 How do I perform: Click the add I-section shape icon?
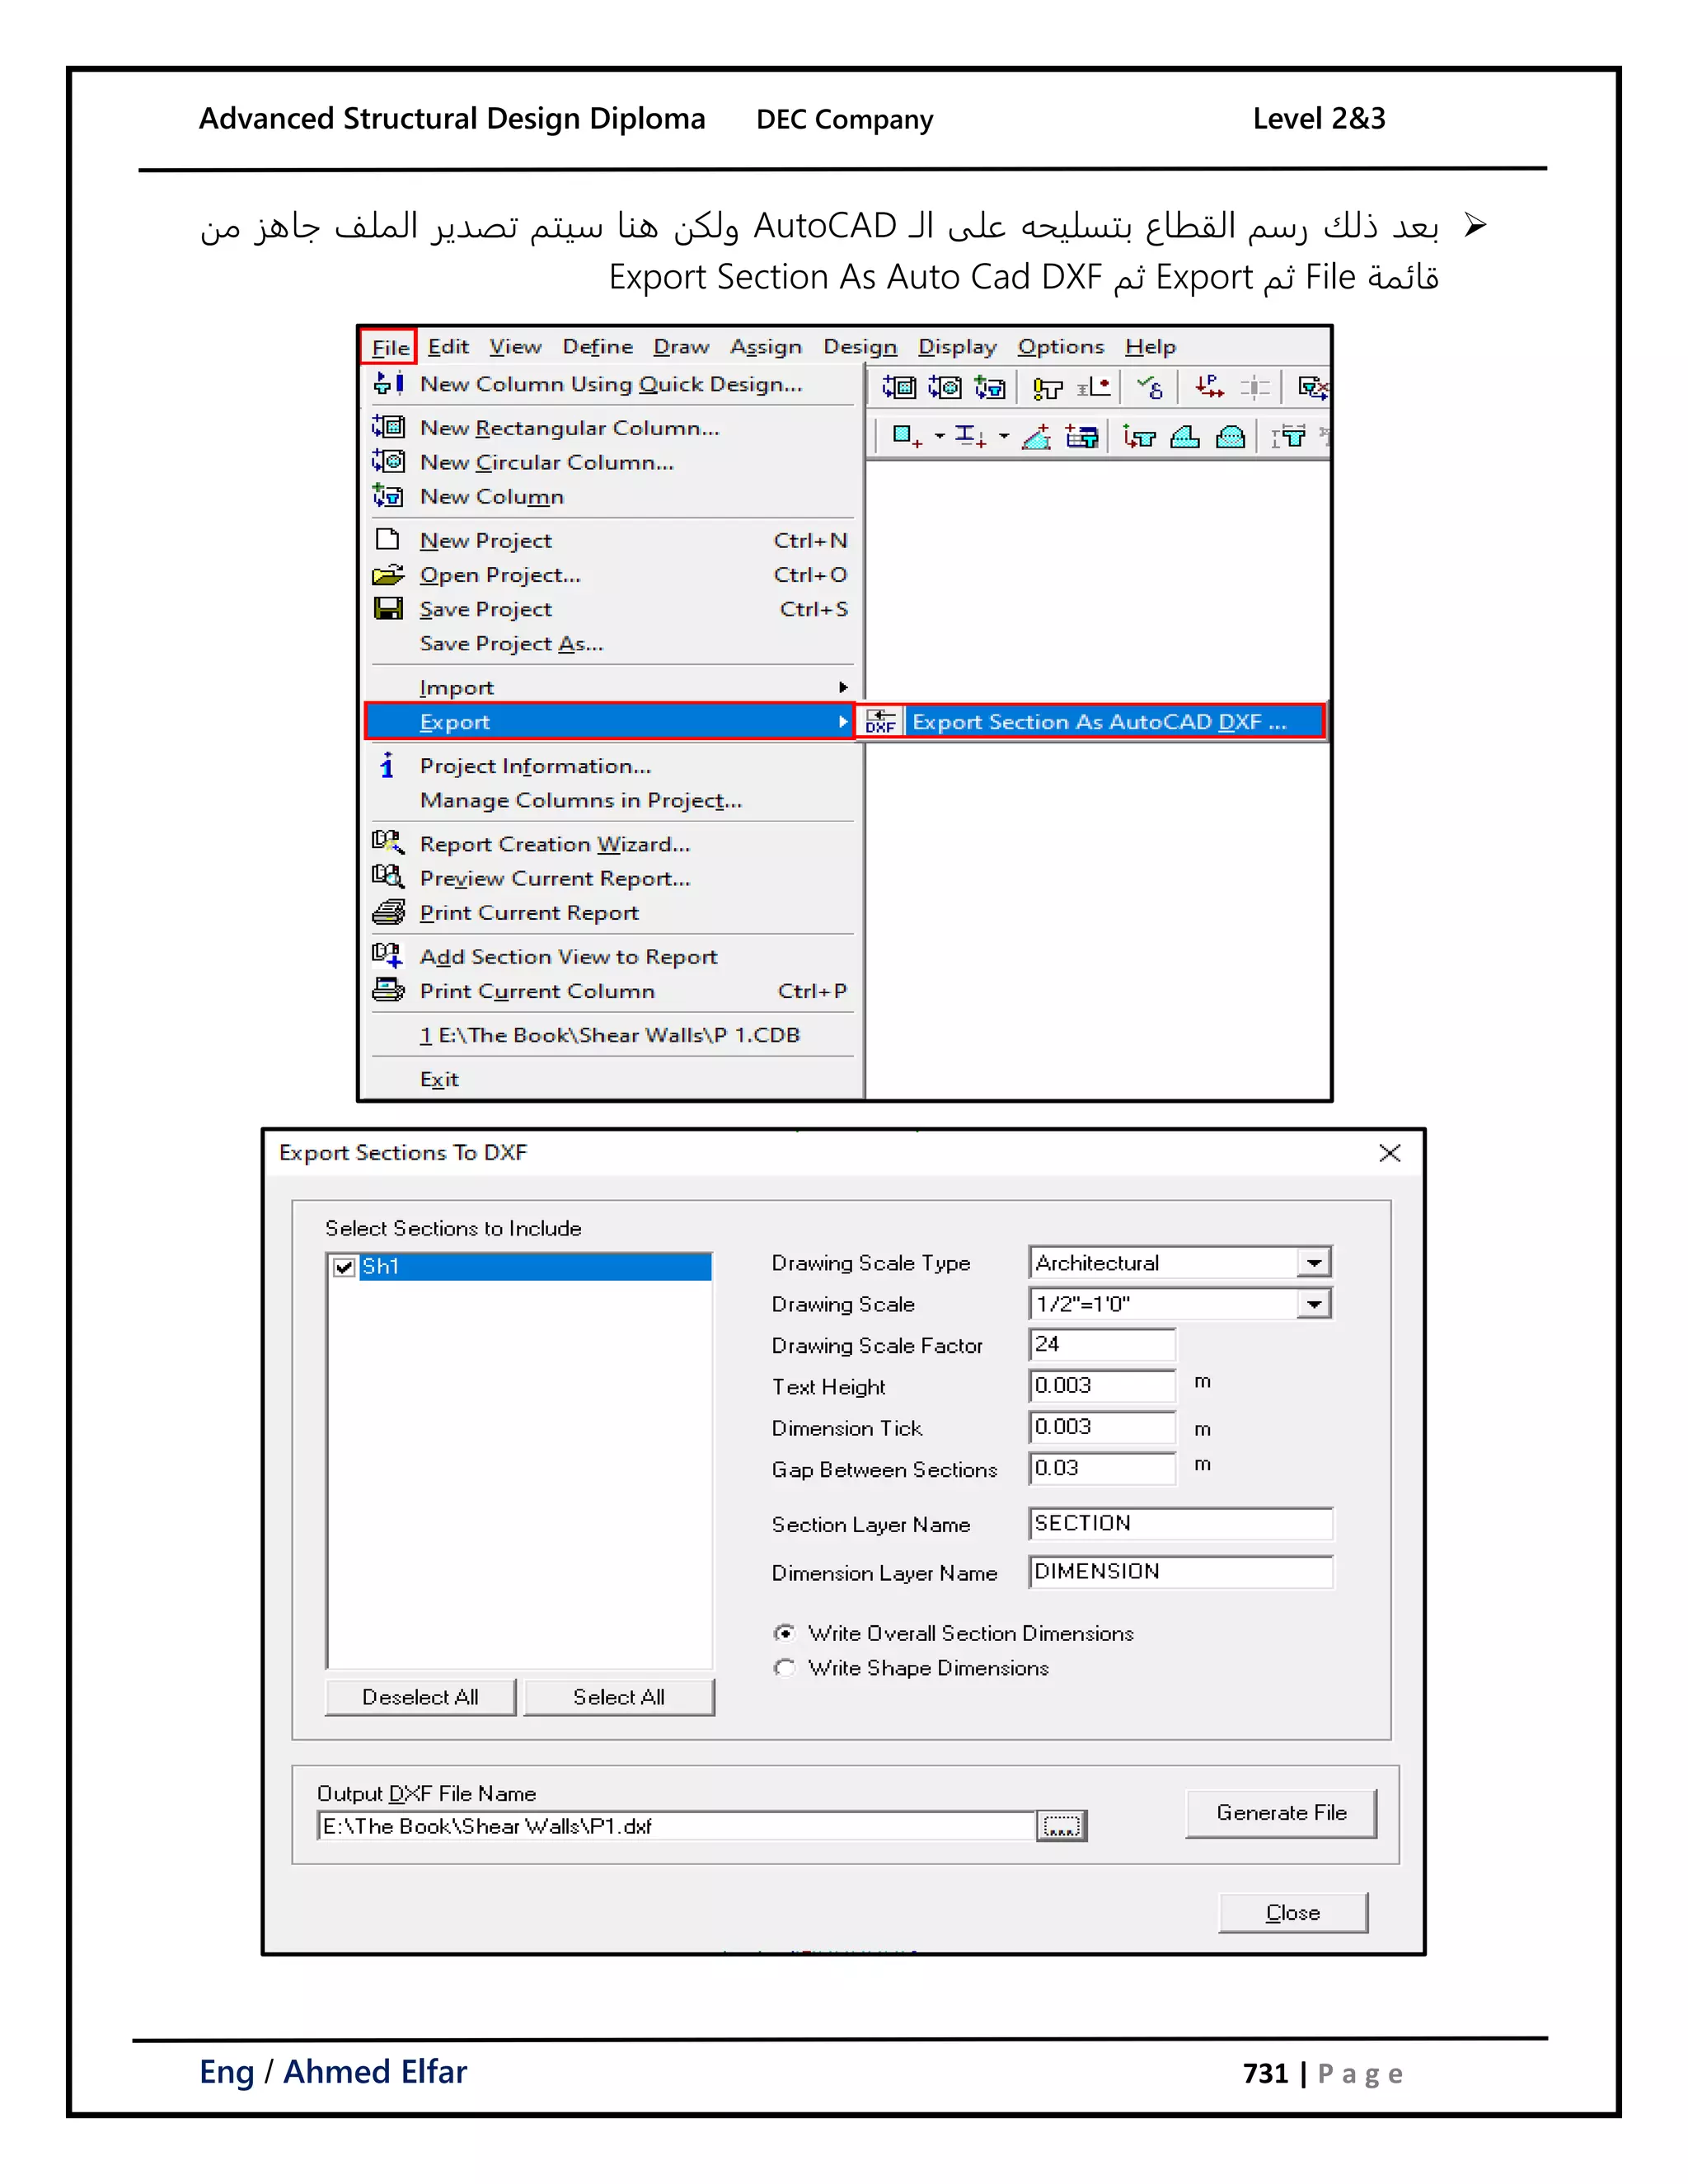pos(969,436)
